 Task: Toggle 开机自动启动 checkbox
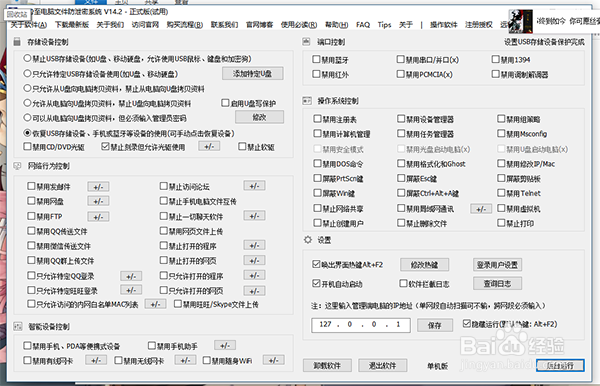316,283
